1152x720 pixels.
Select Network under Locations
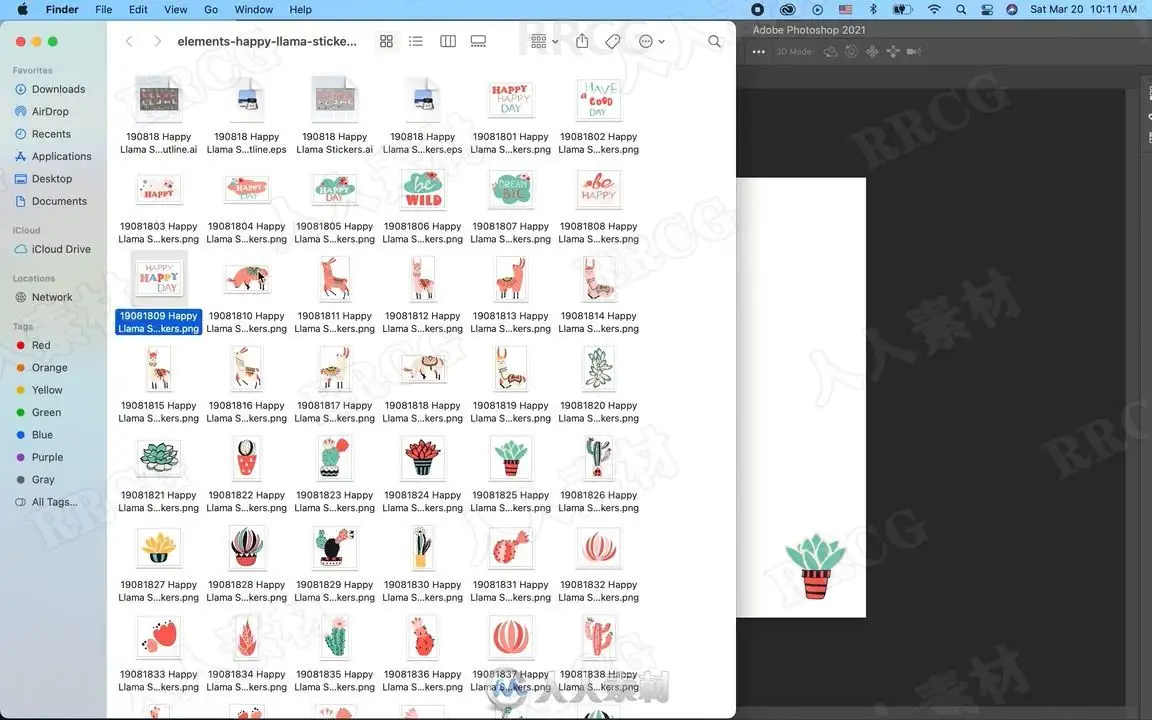43,298
